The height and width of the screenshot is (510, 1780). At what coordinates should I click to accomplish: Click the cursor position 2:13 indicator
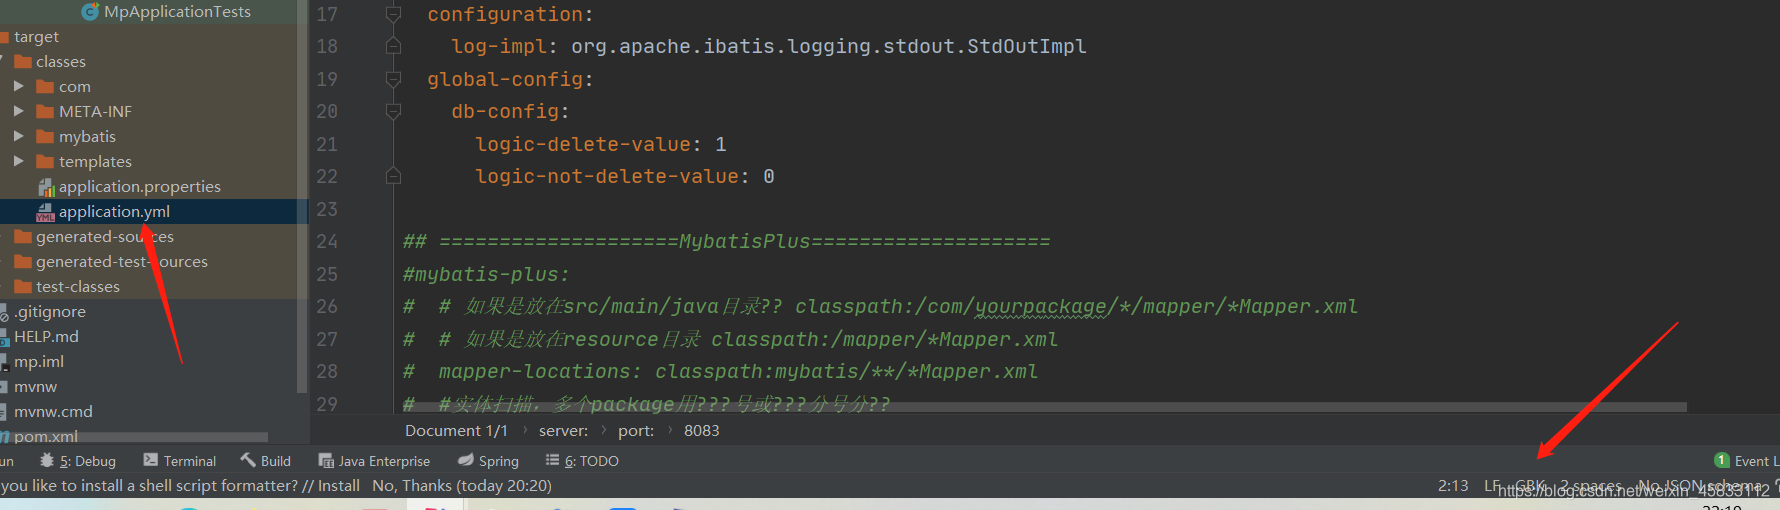(x=1453, y=486)
